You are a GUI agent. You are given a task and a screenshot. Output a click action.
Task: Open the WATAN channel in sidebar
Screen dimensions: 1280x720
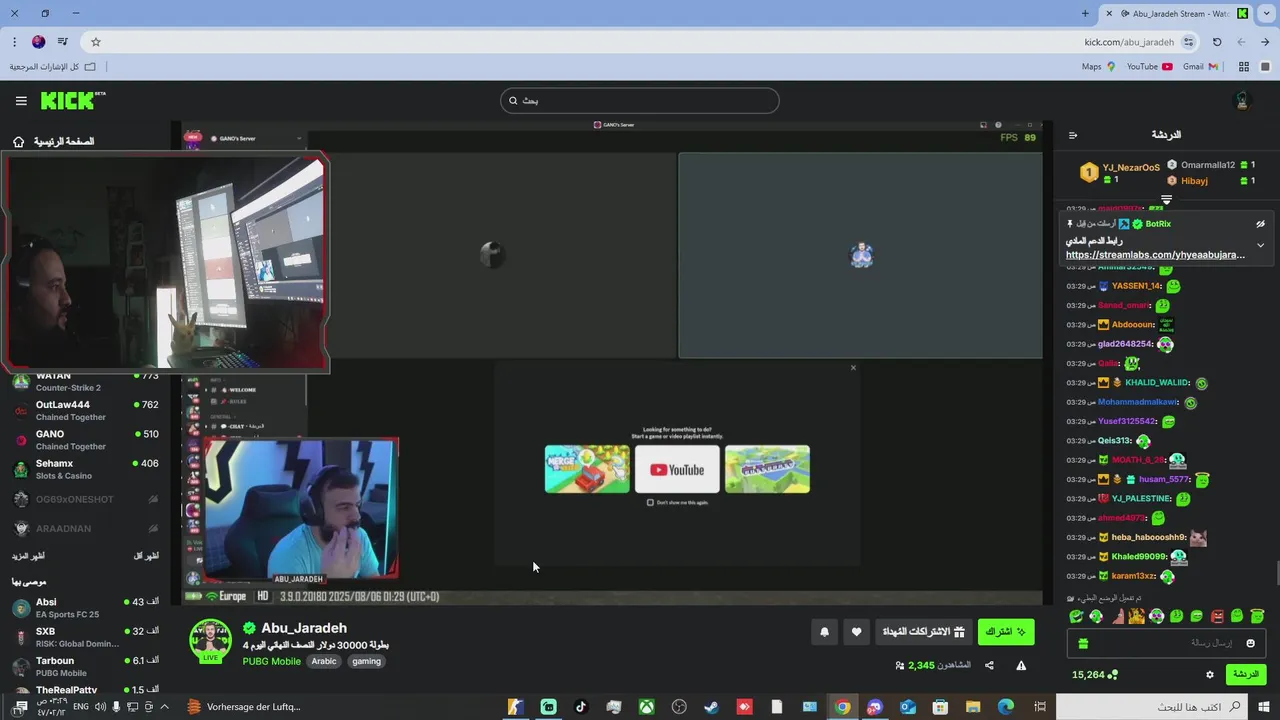click(86, 382)
